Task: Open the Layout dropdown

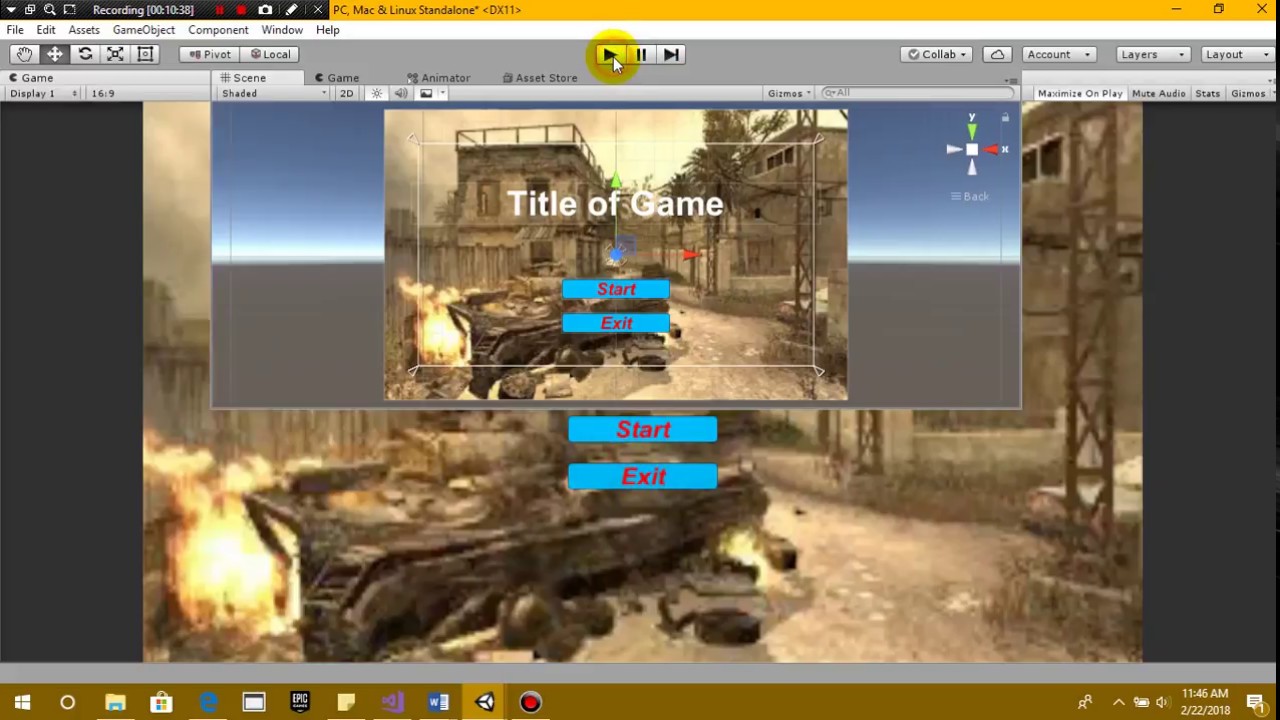Action: point(1236,54)
